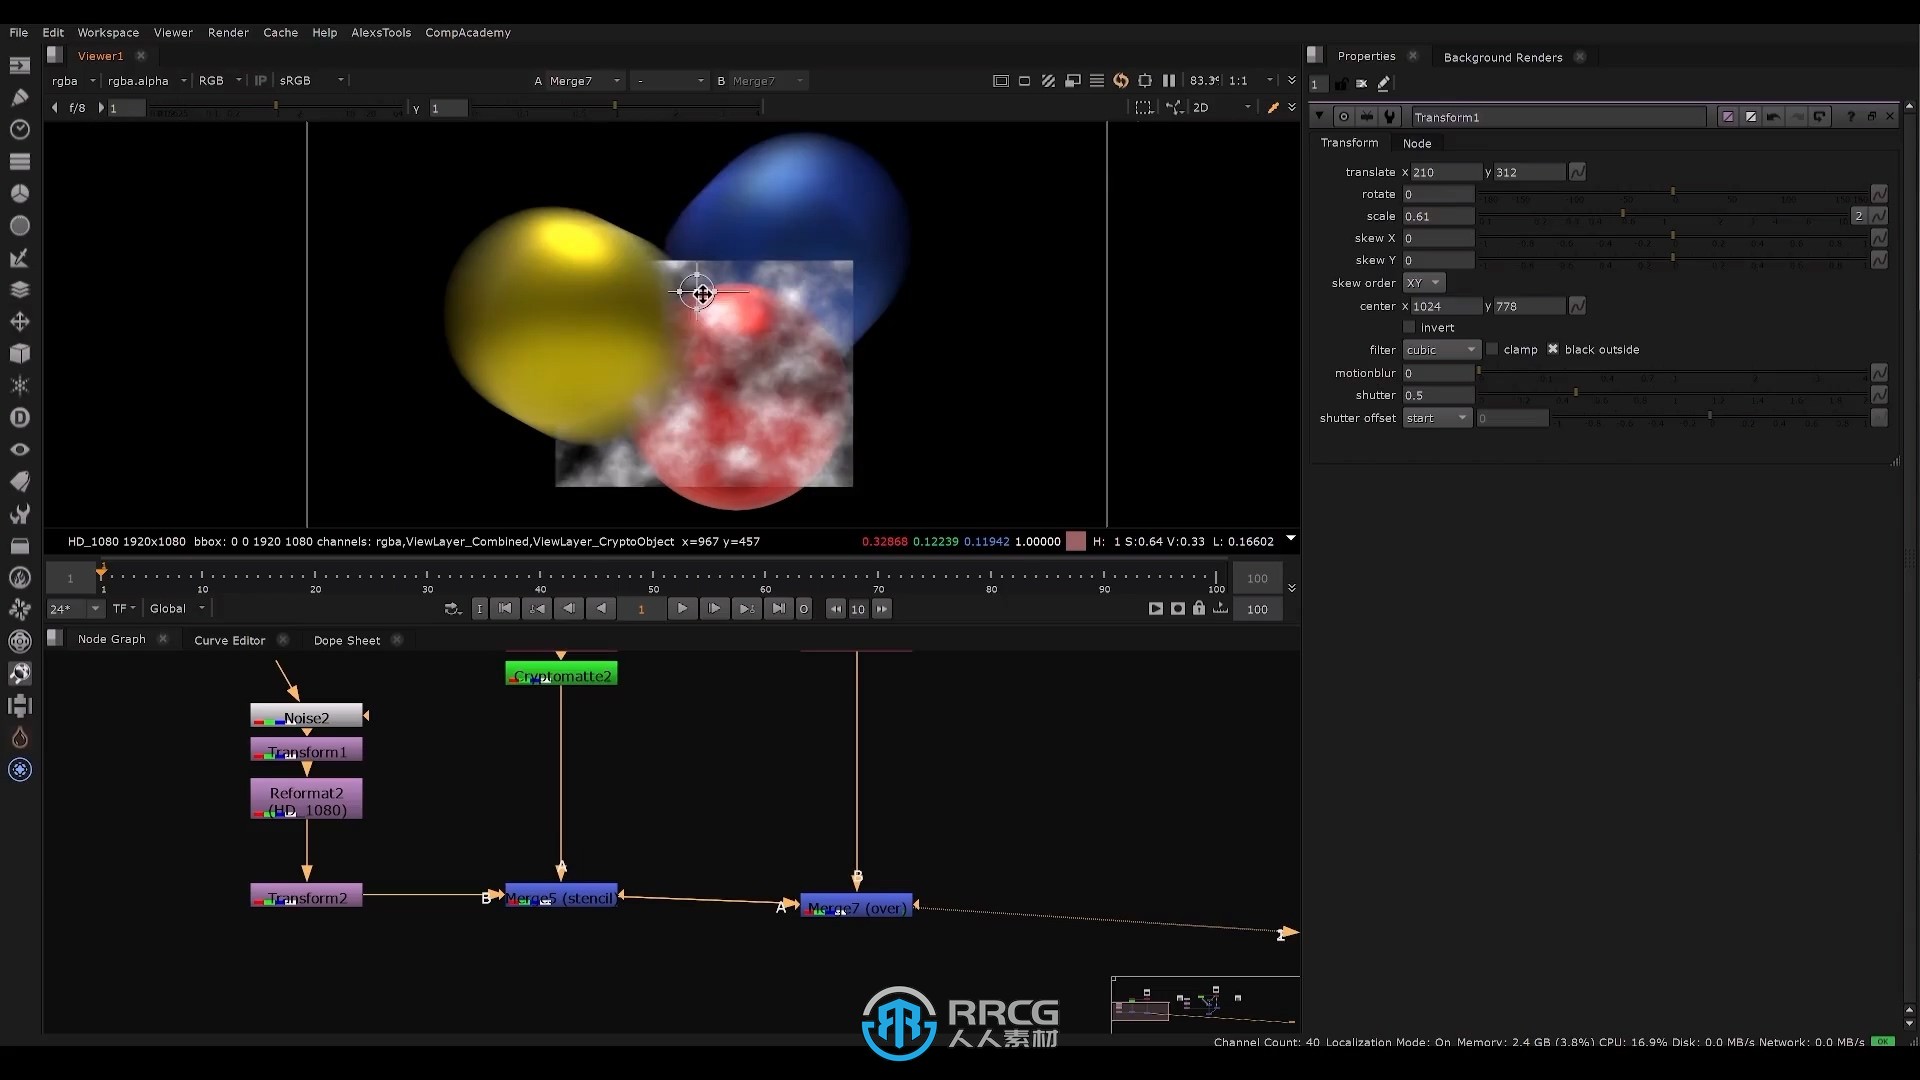Open the Node tab in Transform1 properties
The image size is (1920, 1080).
tap(1417, 143)
